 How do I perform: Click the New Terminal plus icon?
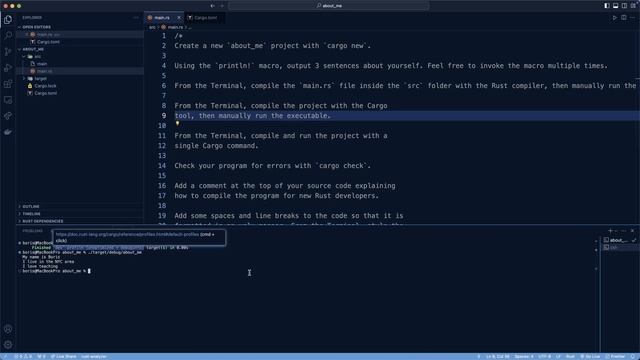(610, 231)
